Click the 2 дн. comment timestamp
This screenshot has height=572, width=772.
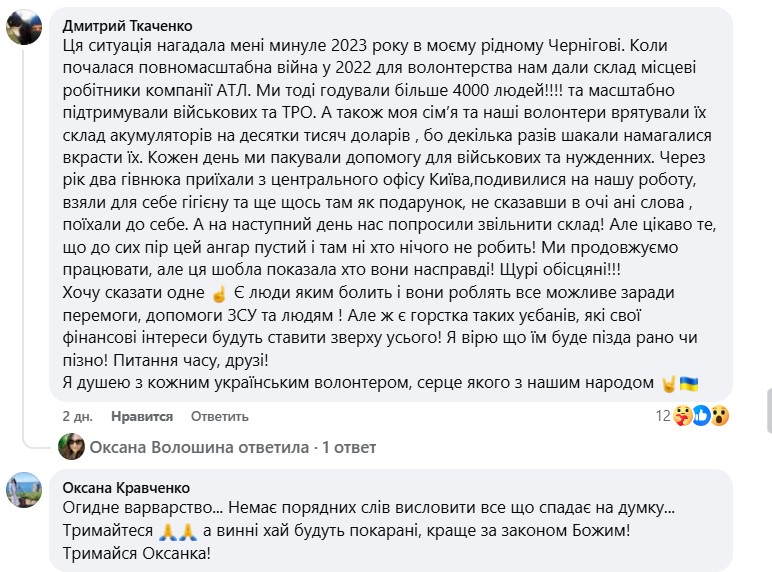tap(78, 416)
